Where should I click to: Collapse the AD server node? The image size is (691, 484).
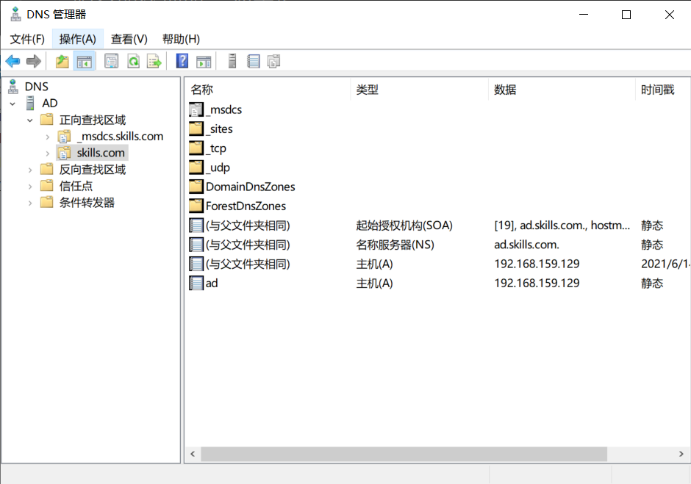point(13,104)
